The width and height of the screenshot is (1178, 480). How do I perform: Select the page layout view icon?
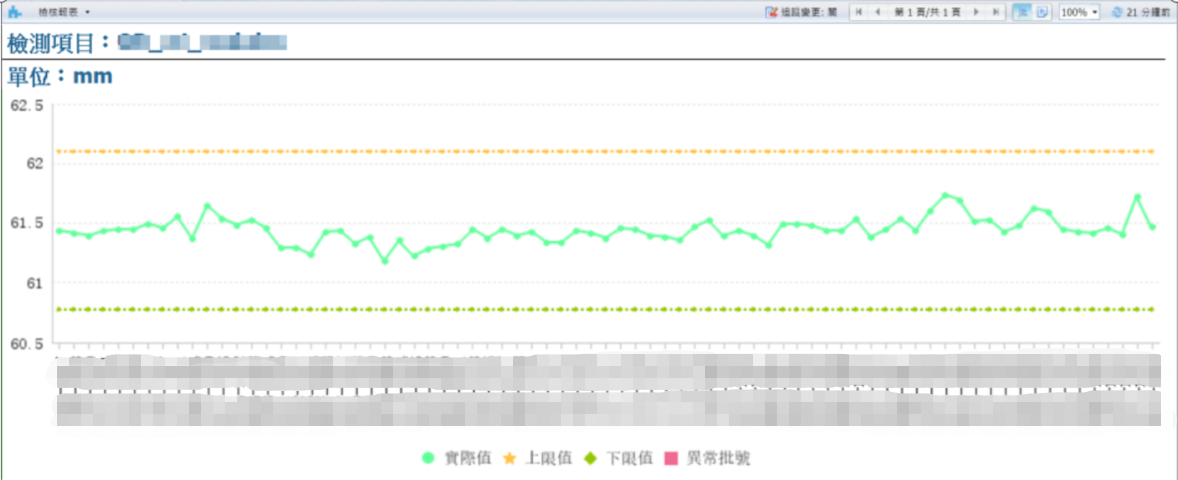click(x=1022, y=12)
